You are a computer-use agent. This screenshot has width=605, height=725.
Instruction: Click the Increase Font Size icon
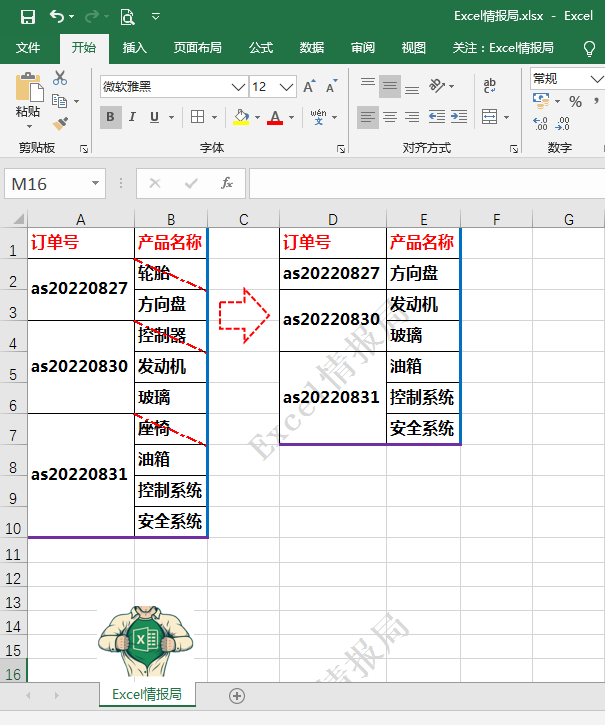pyautogui.click(x=310, y=87)
